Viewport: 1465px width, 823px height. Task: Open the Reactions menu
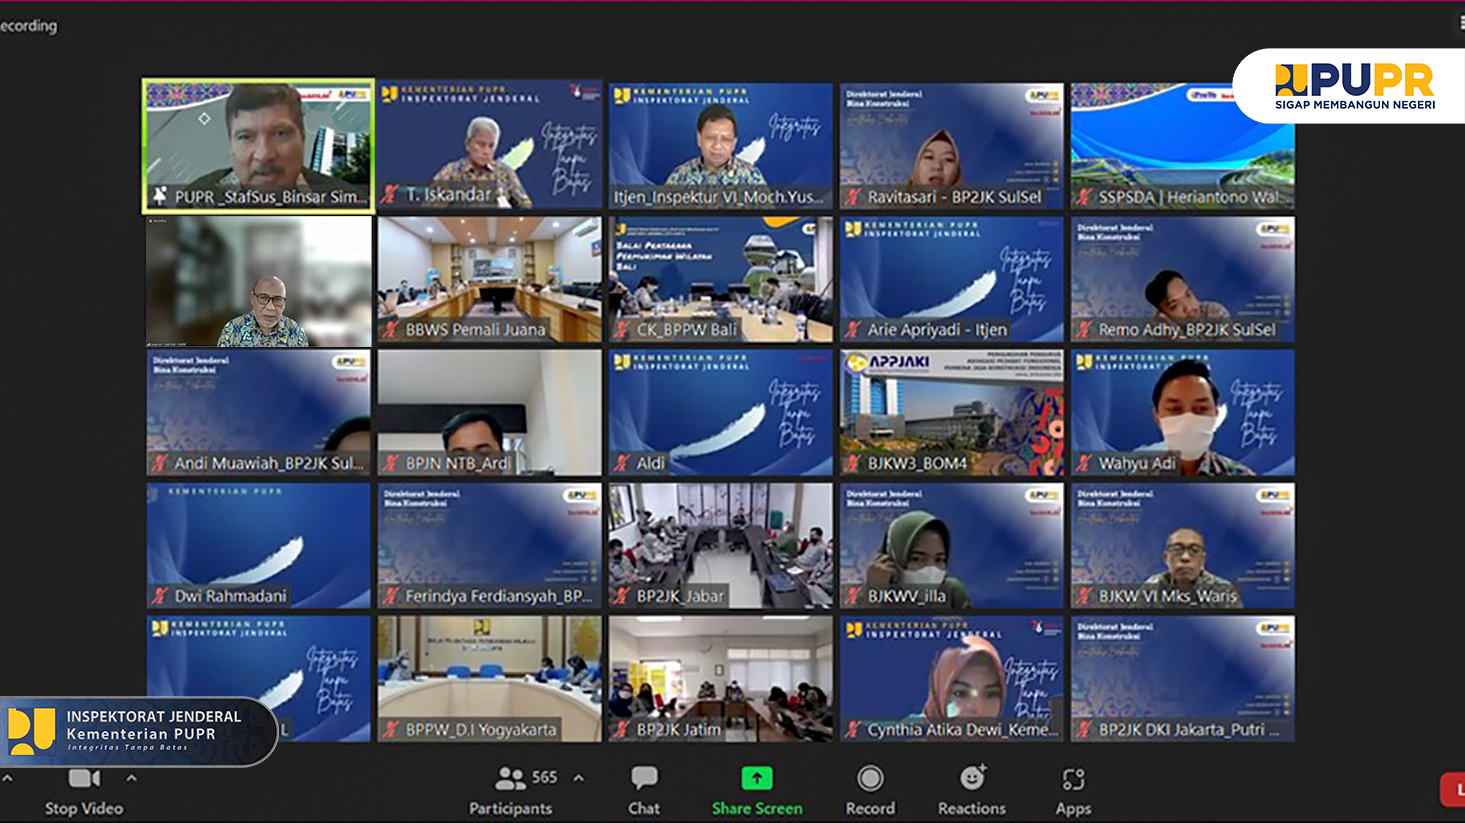click(972, 791)
